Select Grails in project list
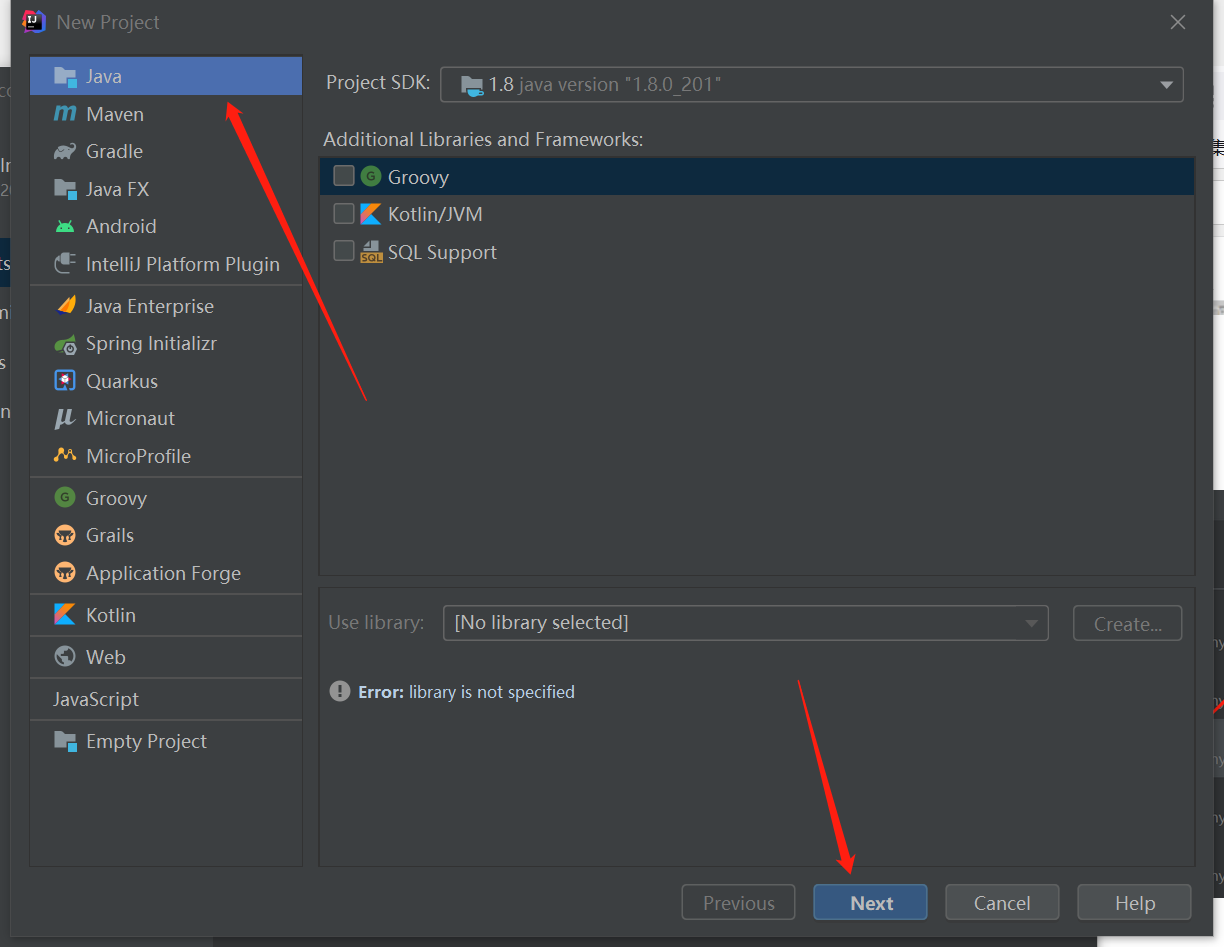The width and height of the screenshot is (1224, 947). pos(166,535)
